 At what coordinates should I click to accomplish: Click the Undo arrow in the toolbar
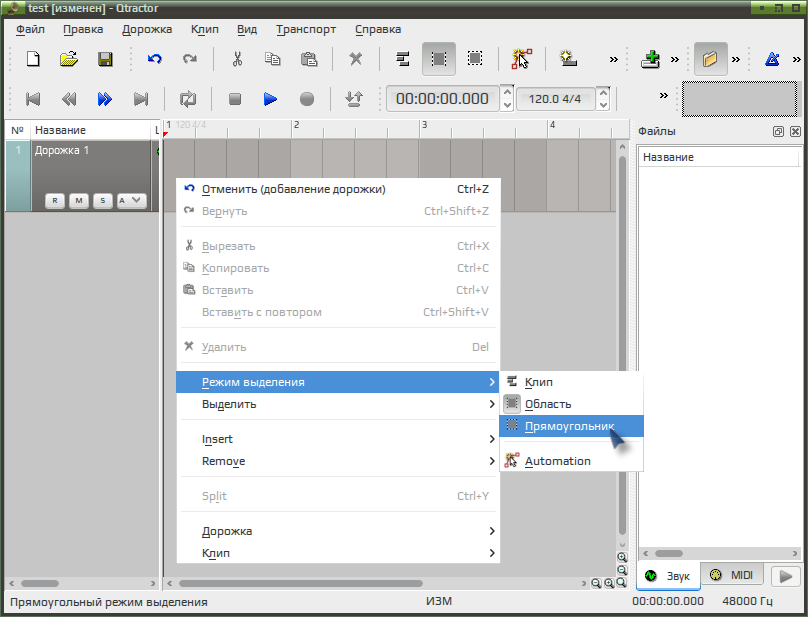click(155, 59)
